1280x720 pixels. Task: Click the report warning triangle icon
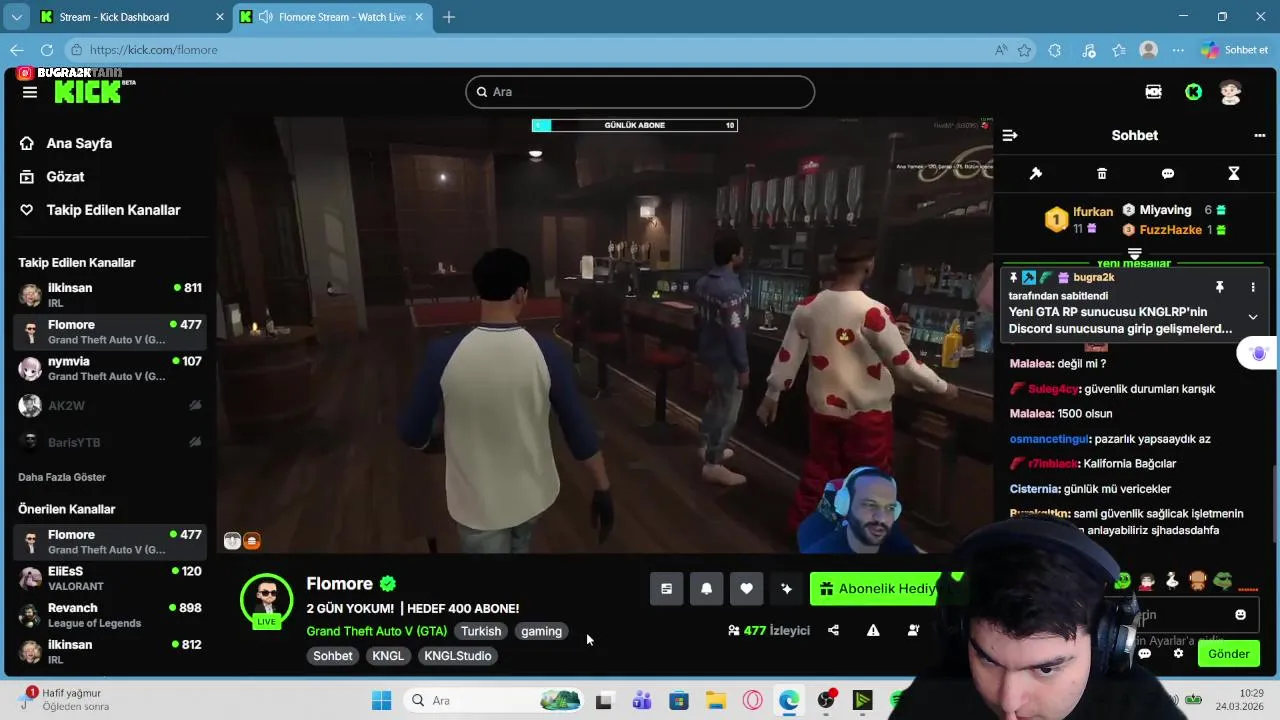click(874, 631)
